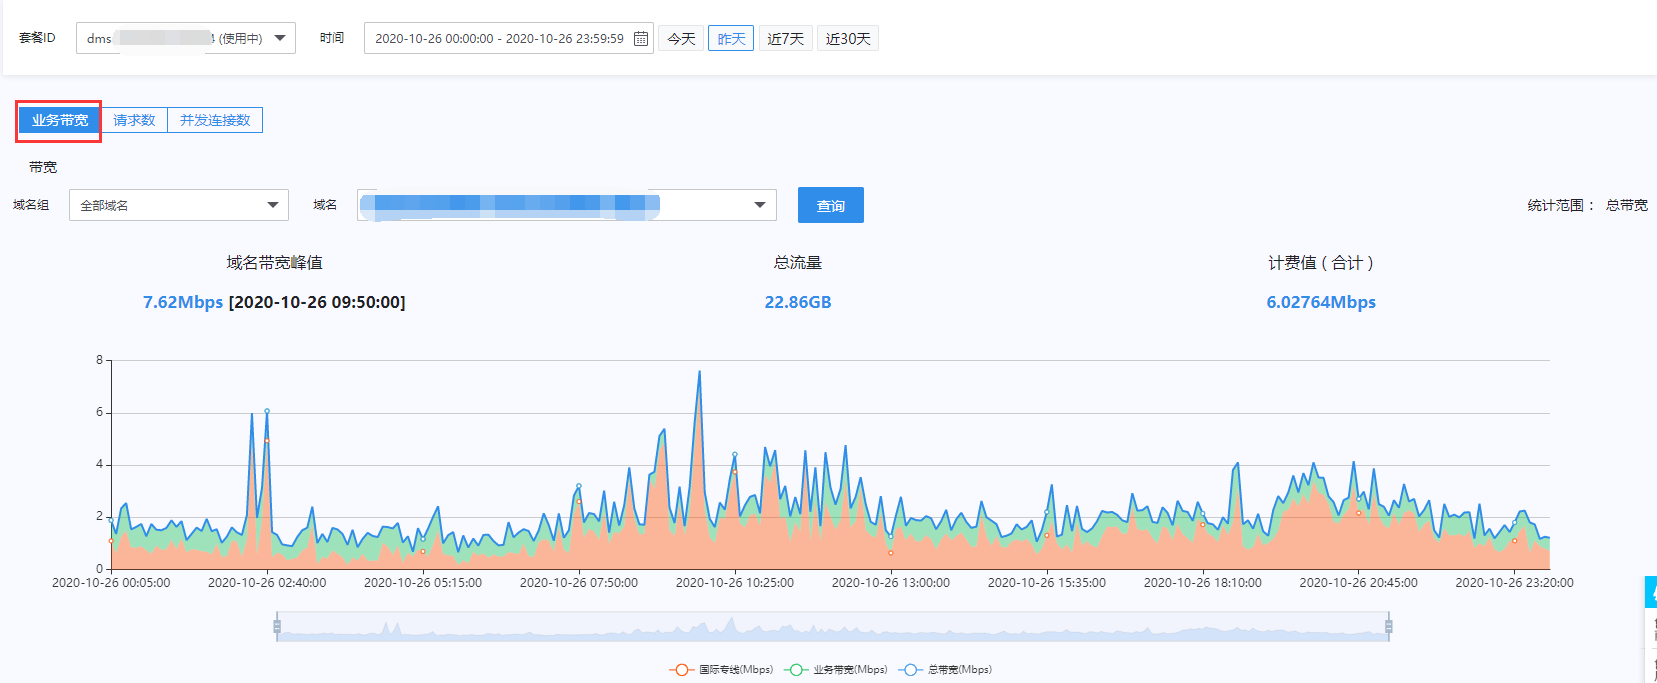Open the 域名组 全部域名 dropdown
Image resolution: width=1657 pixels, height=683 pixels.
click(179, 205)
